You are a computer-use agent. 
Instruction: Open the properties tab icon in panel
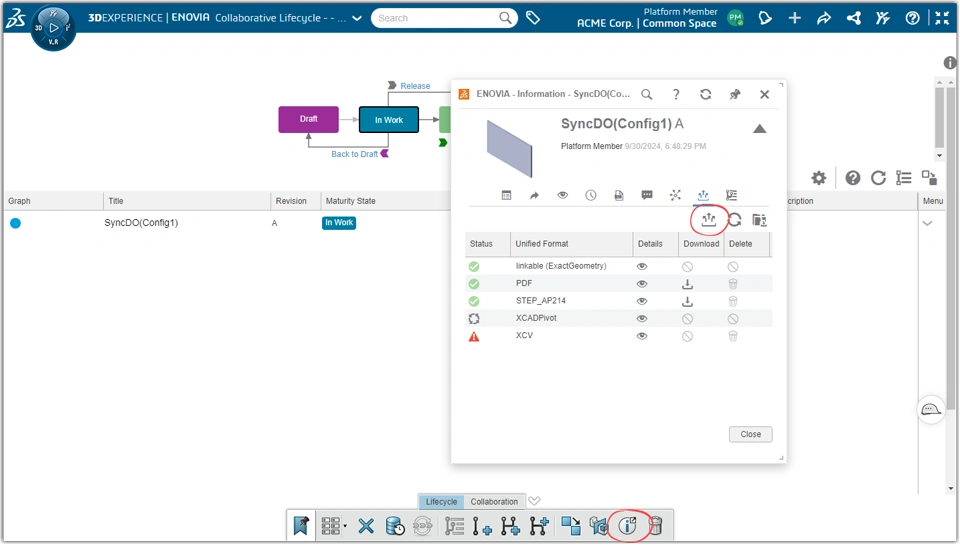click(506, 195)
